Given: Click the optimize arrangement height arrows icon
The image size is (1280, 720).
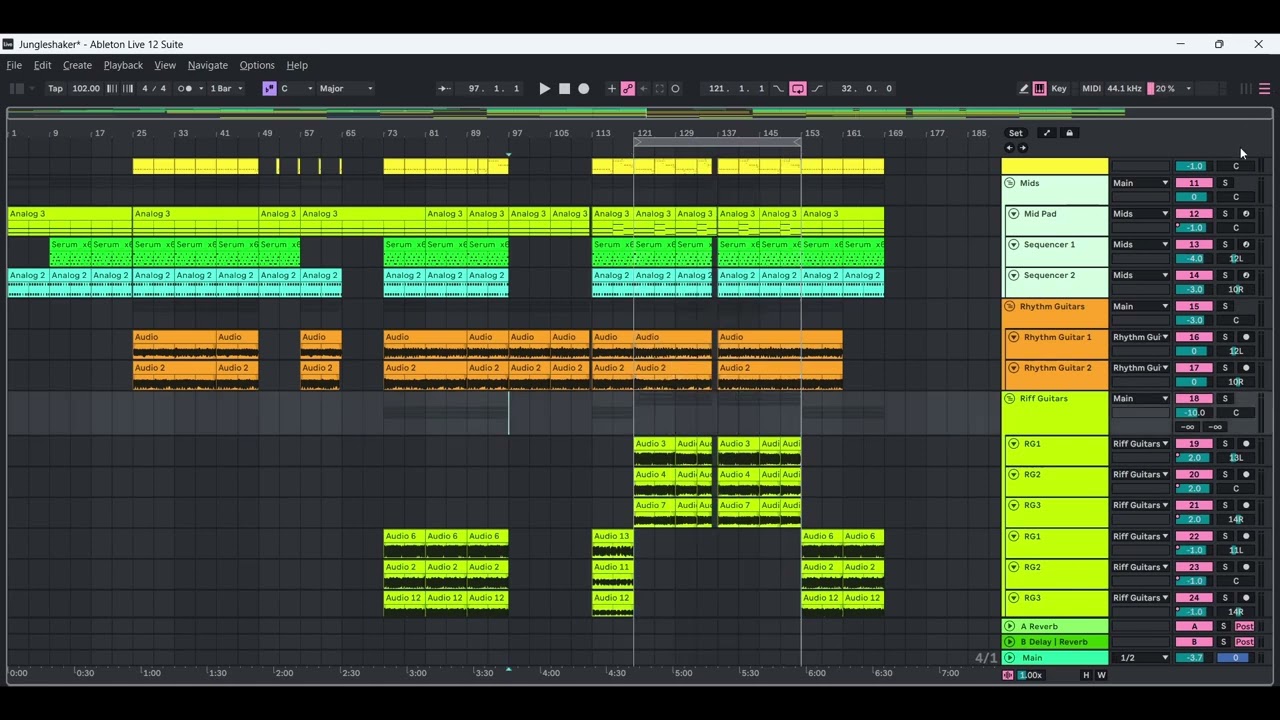Looking at the screenshot, I should pyautogui.click(x=1047, y=133).
